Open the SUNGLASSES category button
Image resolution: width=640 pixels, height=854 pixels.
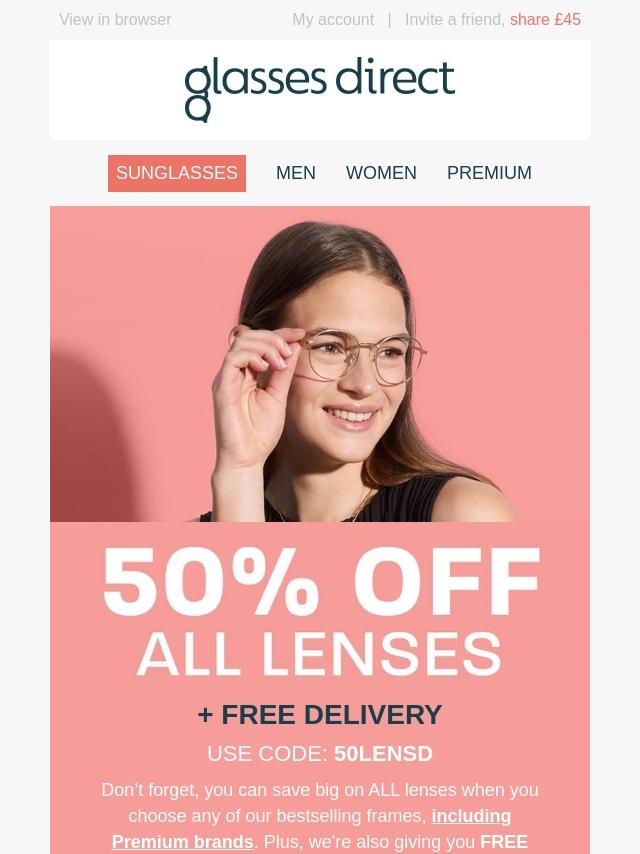[176, 173]
